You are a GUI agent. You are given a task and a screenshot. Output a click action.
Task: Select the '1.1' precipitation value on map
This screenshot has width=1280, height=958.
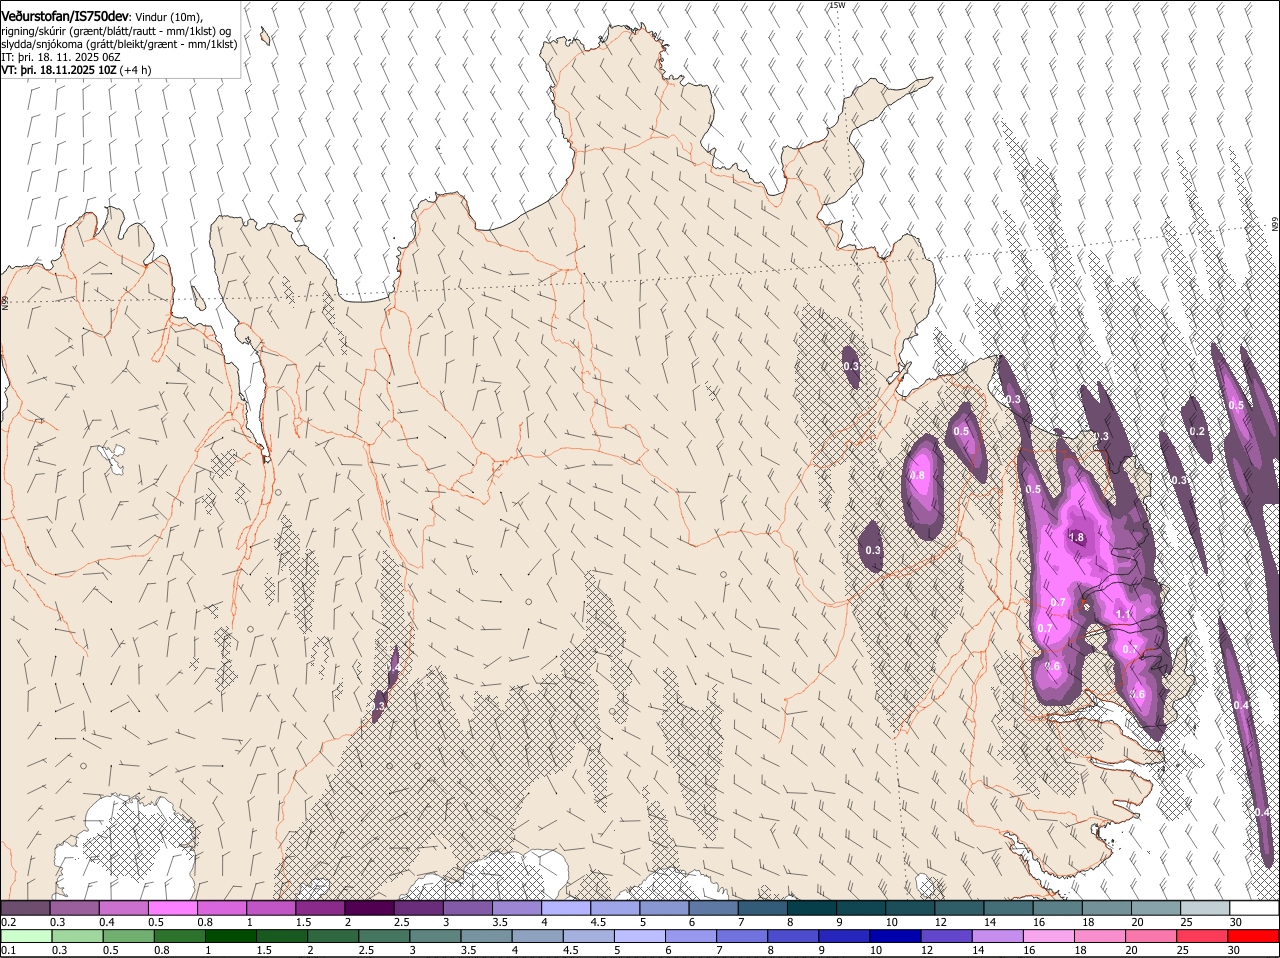click(1123, 614)
